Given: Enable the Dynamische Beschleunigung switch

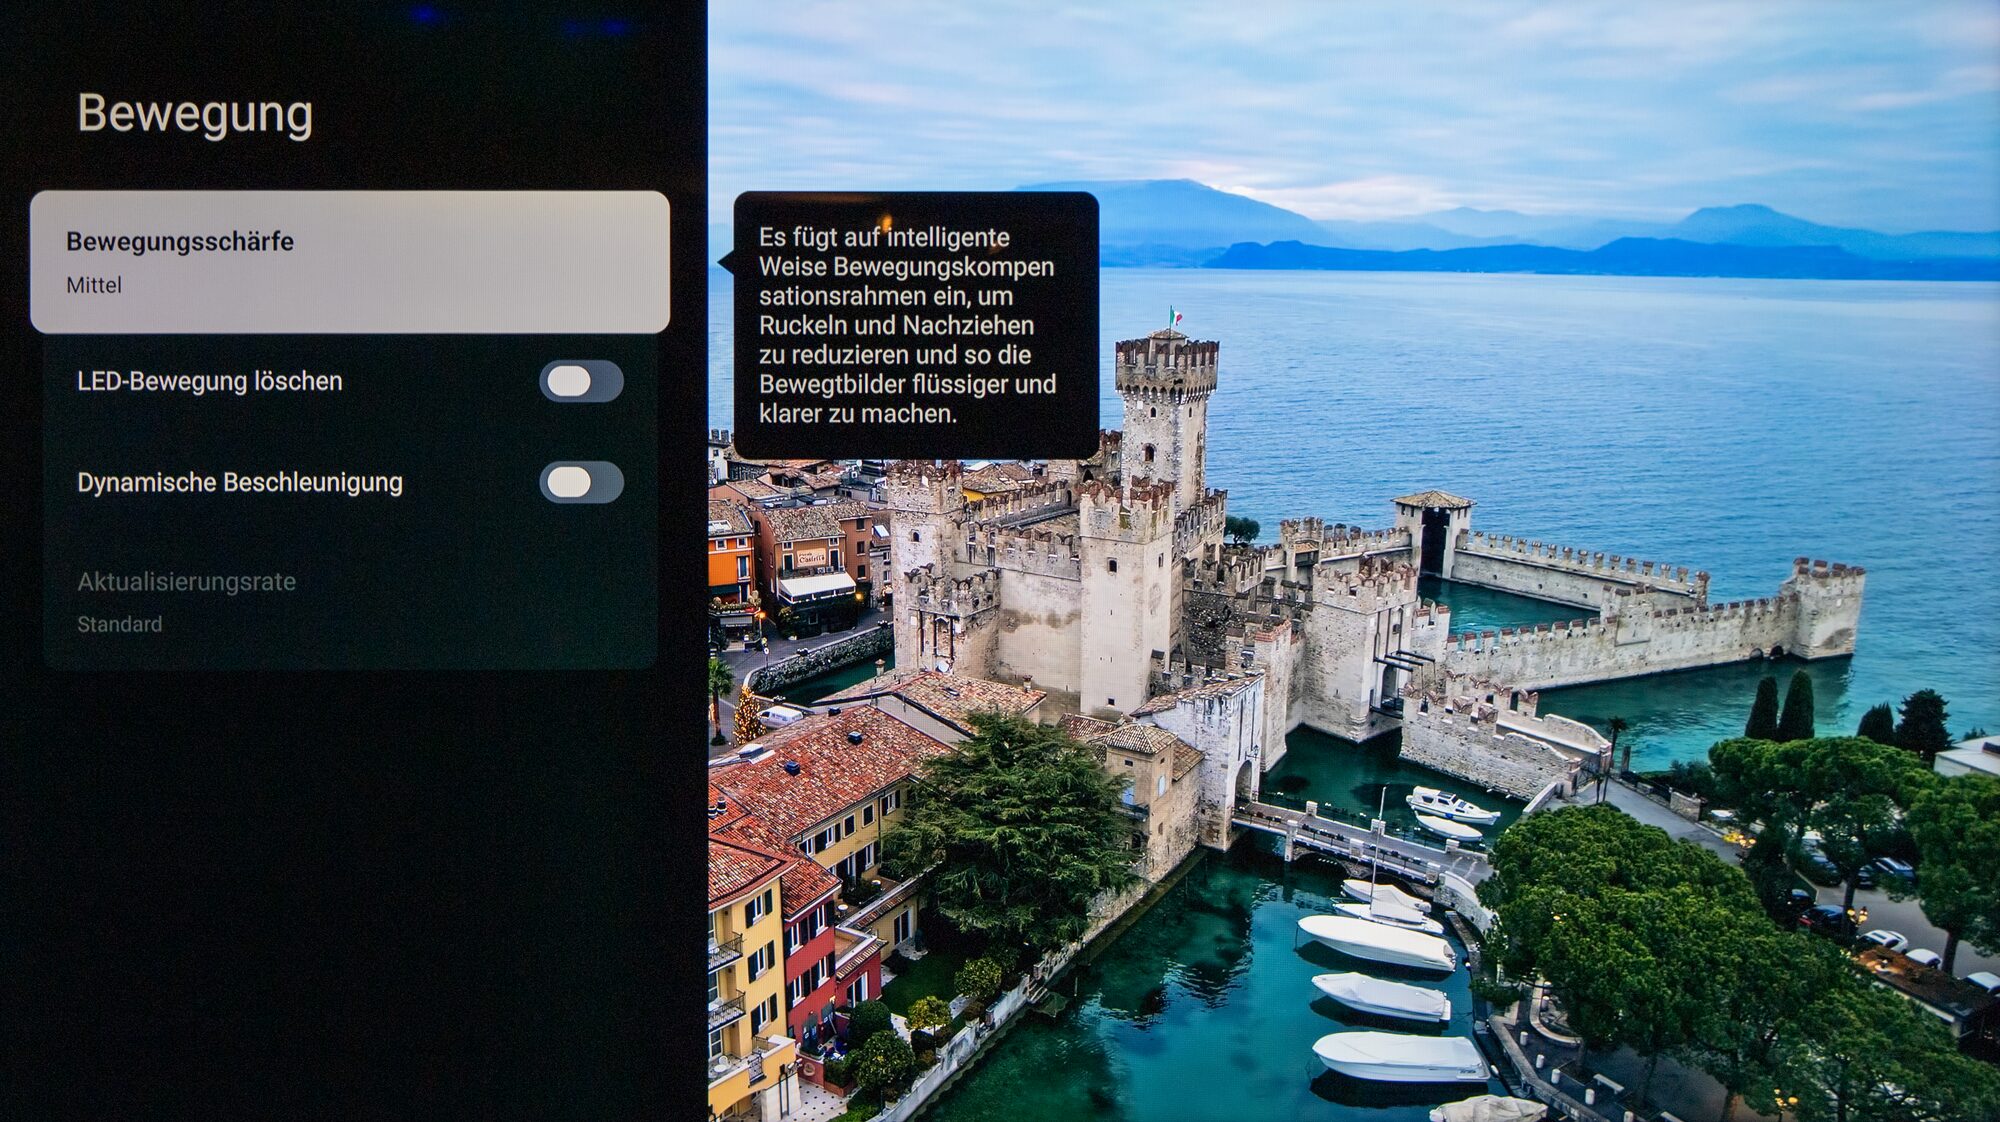Looking at the screenshot, I should pos(581,483).
